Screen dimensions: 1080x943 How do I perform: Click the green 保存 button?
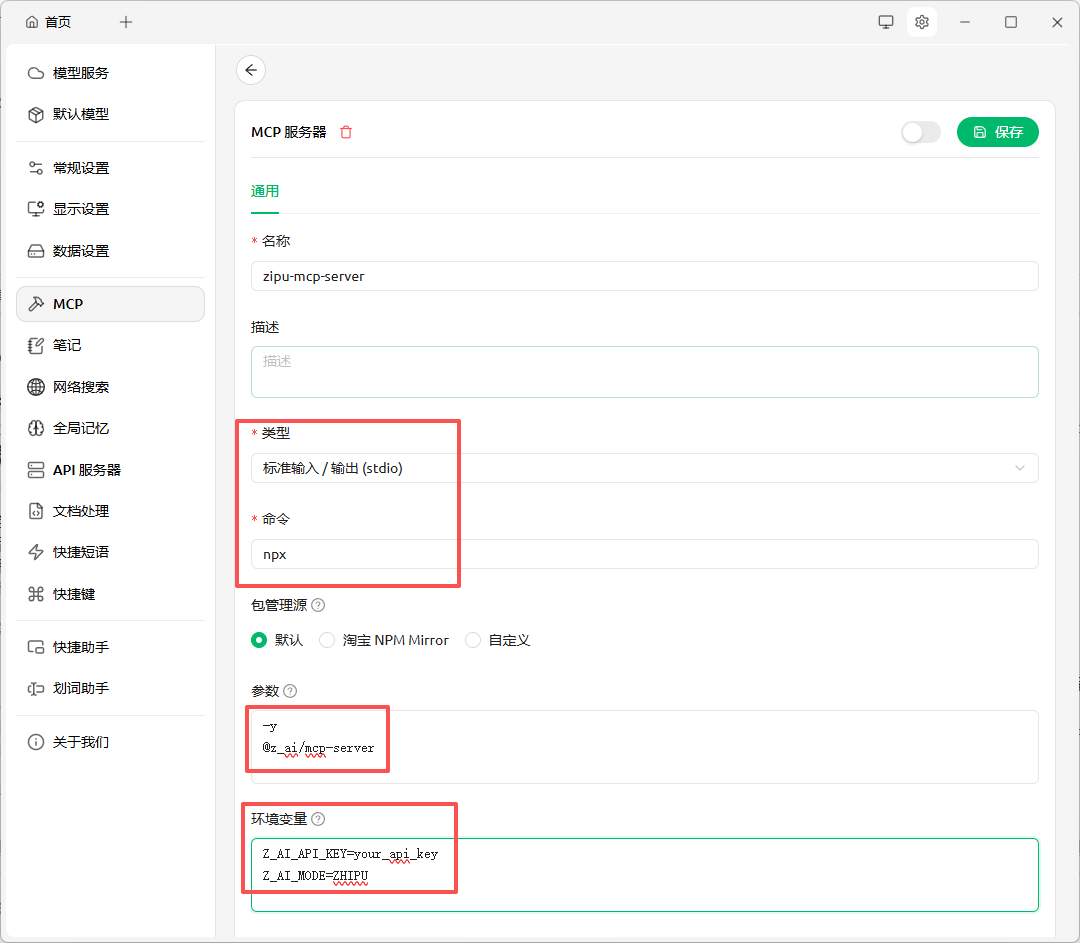point(997,132)
